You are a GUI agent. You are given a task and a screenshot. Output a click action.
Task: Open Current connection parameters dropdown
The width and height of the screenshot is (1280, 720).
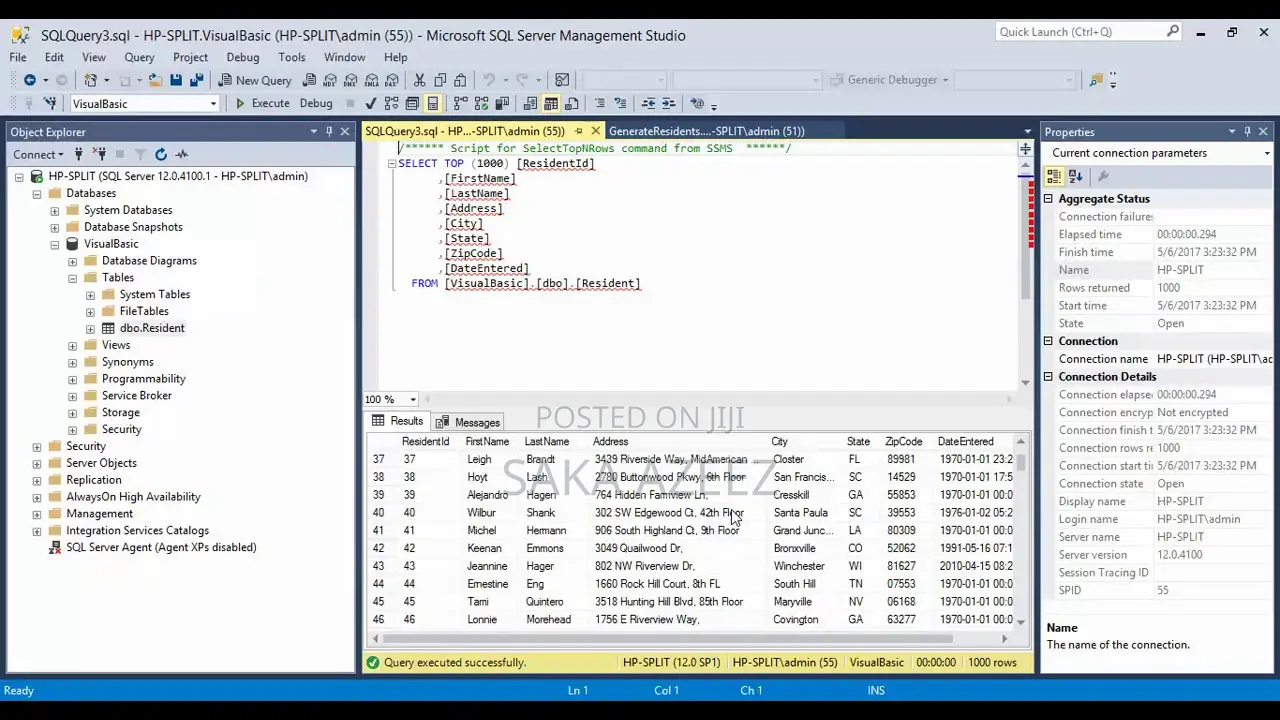[x=1267, y=153]
